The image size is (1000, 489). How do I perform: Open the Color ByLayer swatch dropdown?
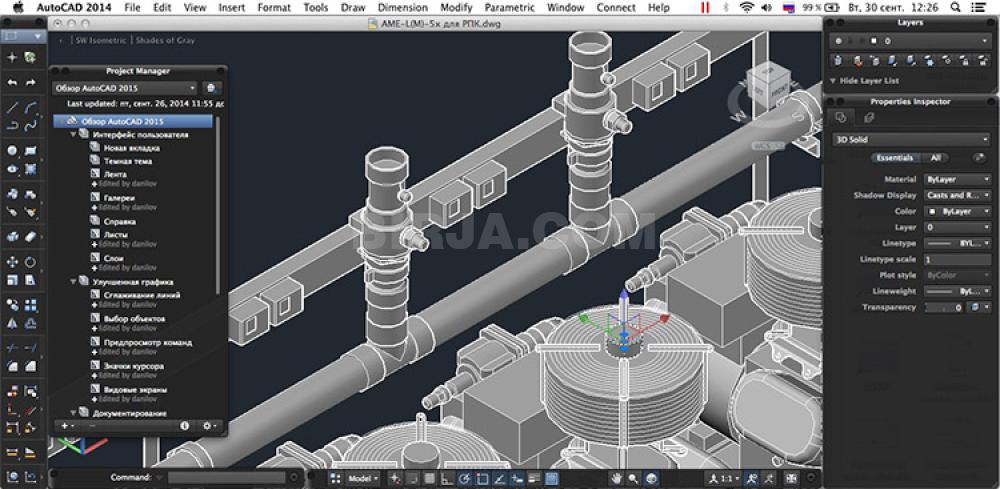(x=958, y=212)
